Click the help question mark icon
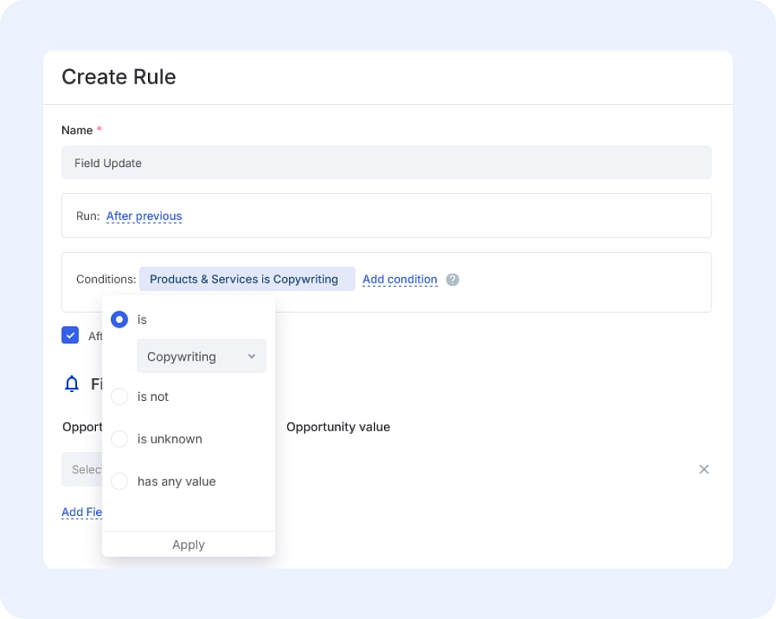This screenshot has height=619, width=776. pos(453,280)
